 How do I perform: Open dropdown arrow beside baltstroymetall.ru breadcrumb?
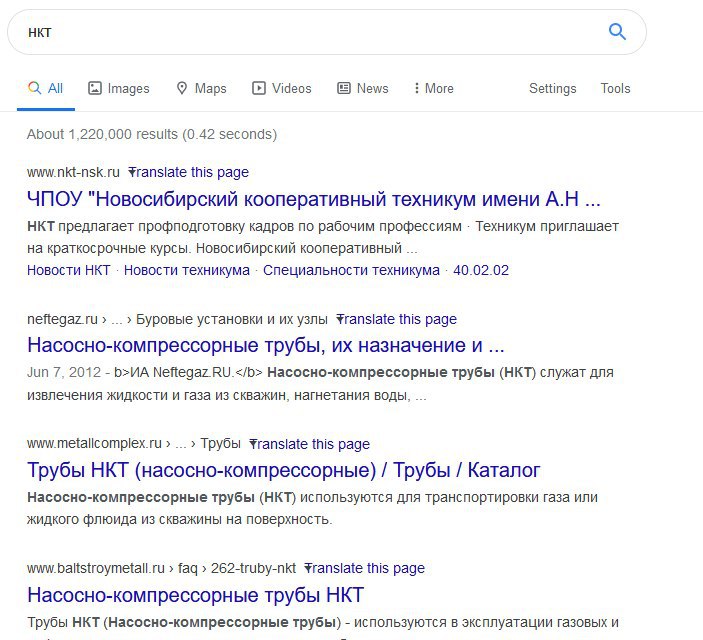(x=307, y=567)
